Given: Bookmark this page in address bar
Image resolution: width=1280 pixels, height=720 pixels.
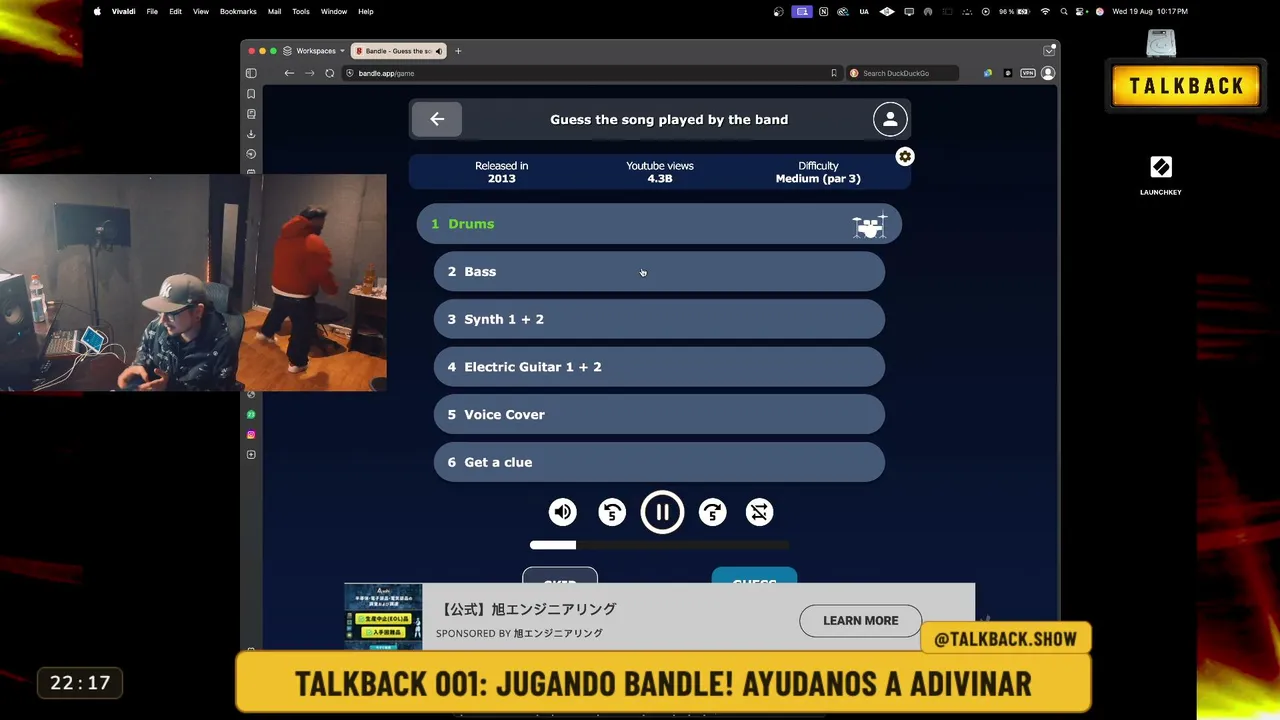Looking at the screenshot, I should tap(834, 73).
